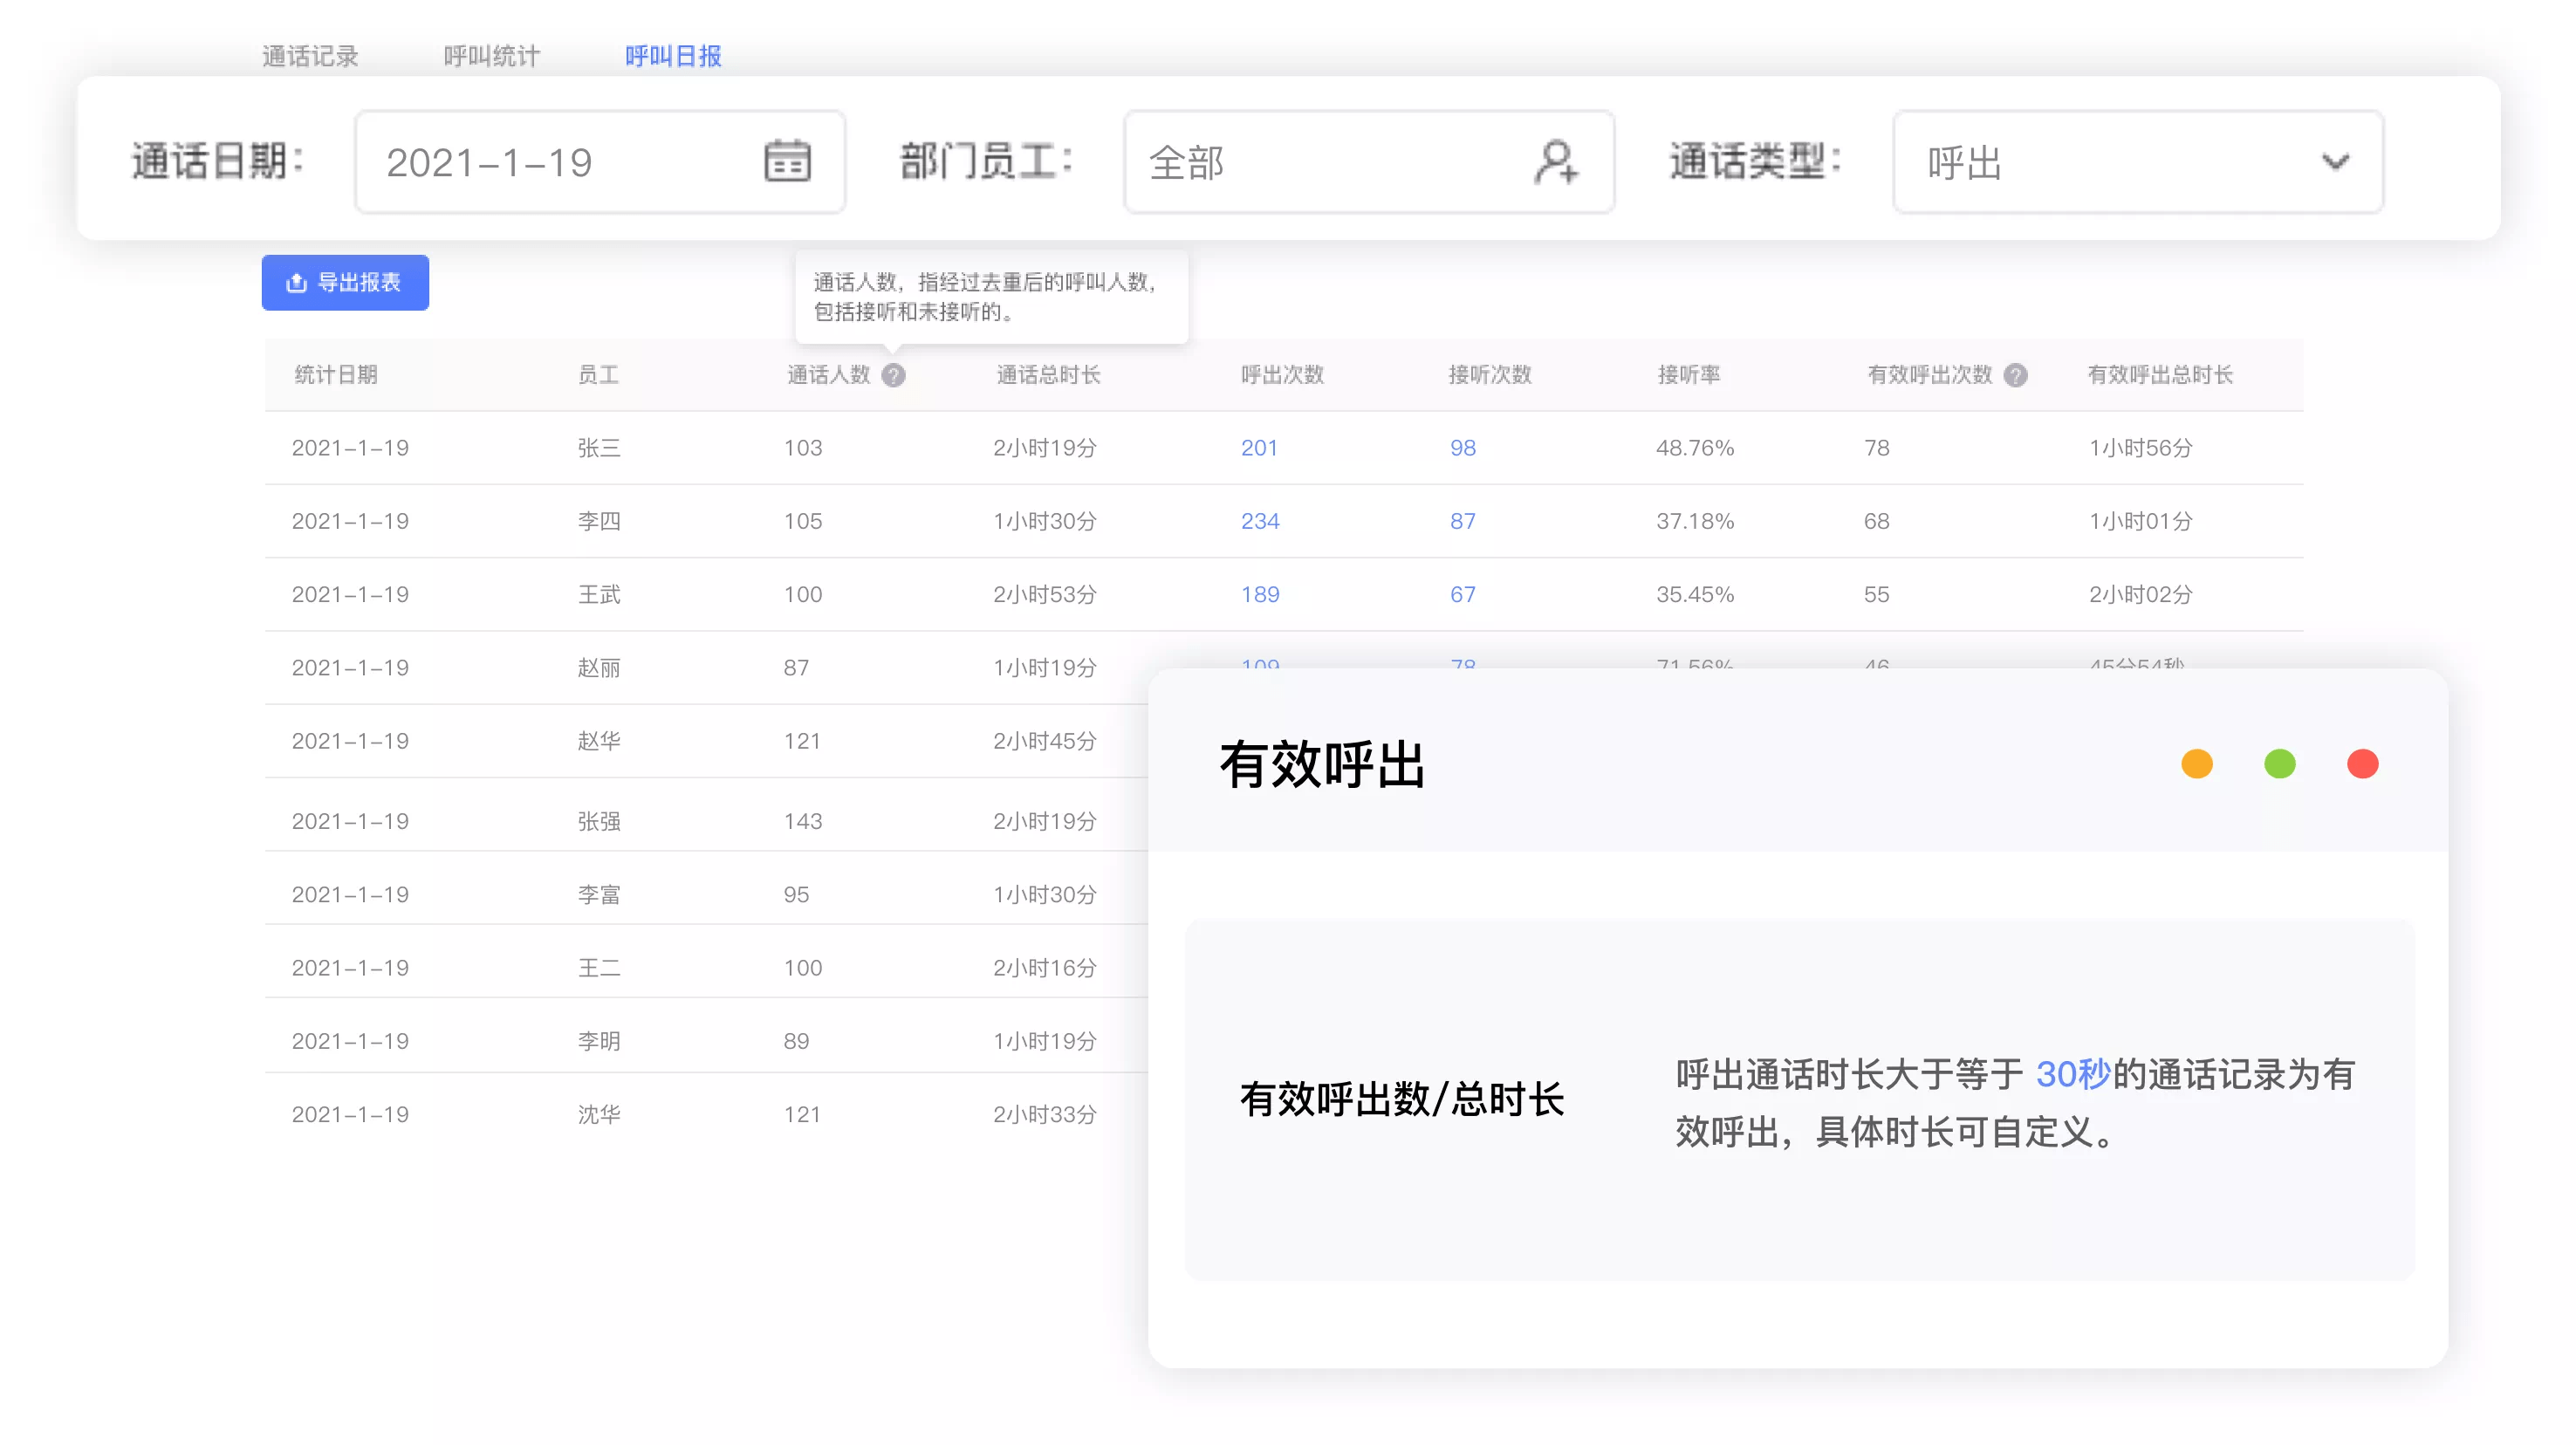Click the 通话日期 input showing 2021-1-19
The width and height of the screenshot is (2576, 1445).
[x=600, y=162]
